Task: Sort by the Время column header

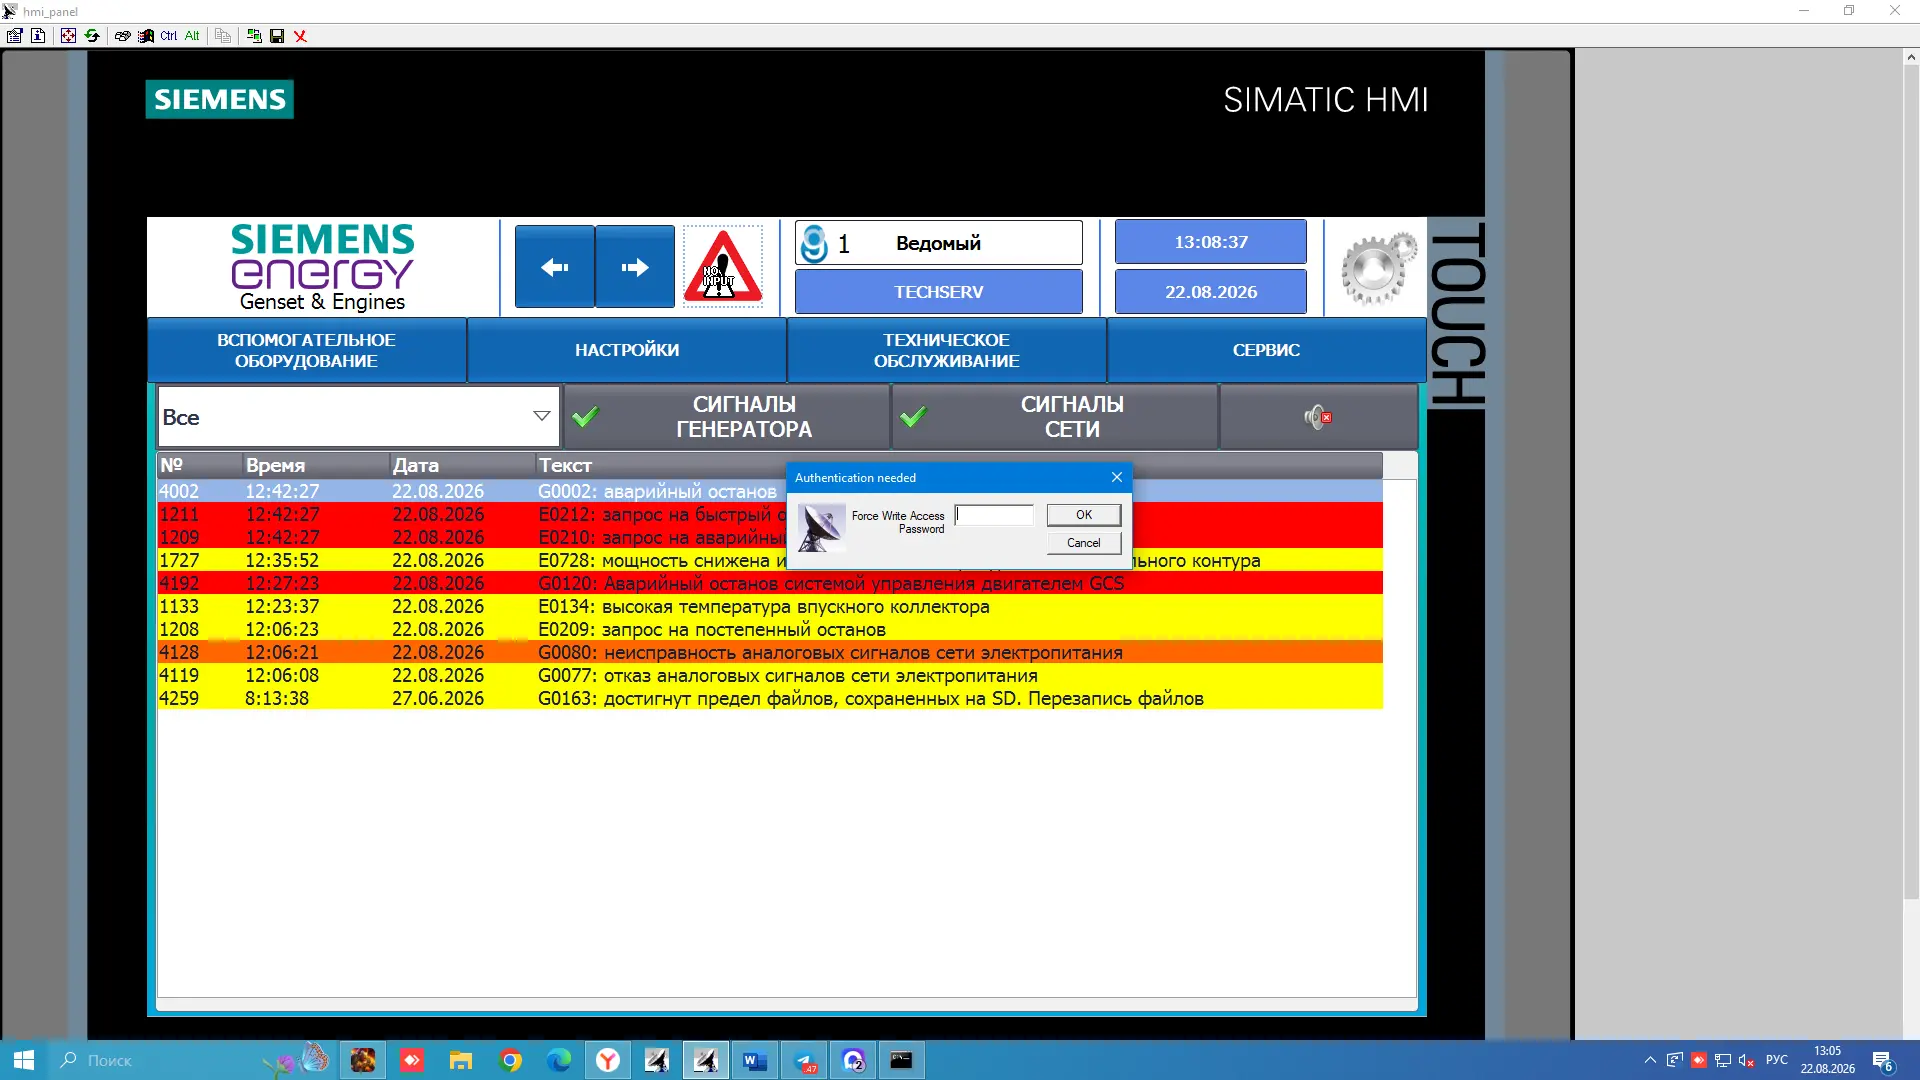Action: (315, 465)
